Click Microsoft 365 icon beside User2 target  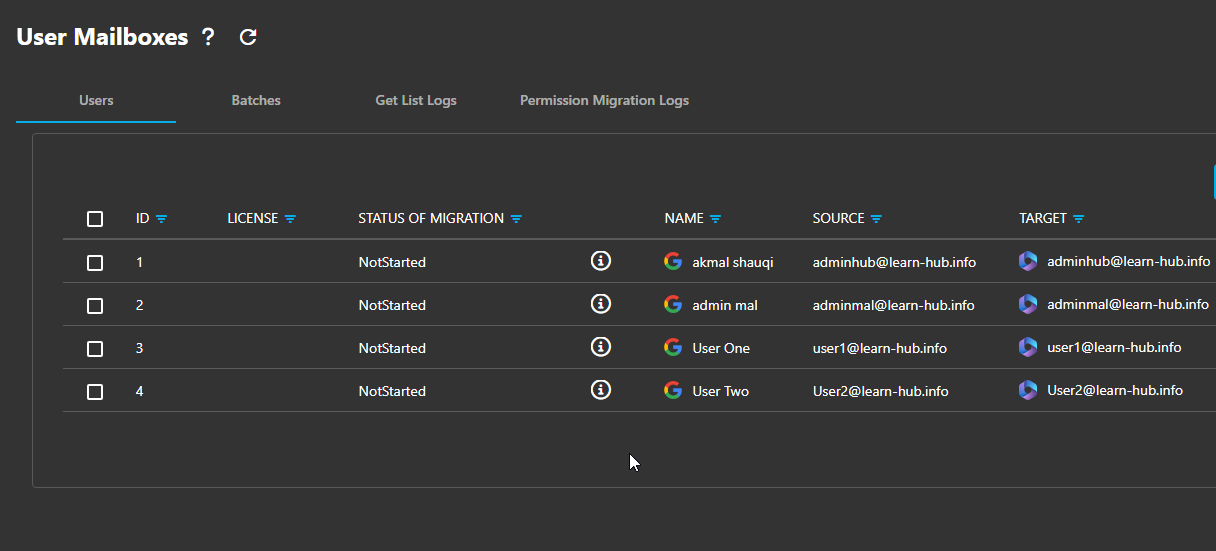pos(1028,390)
